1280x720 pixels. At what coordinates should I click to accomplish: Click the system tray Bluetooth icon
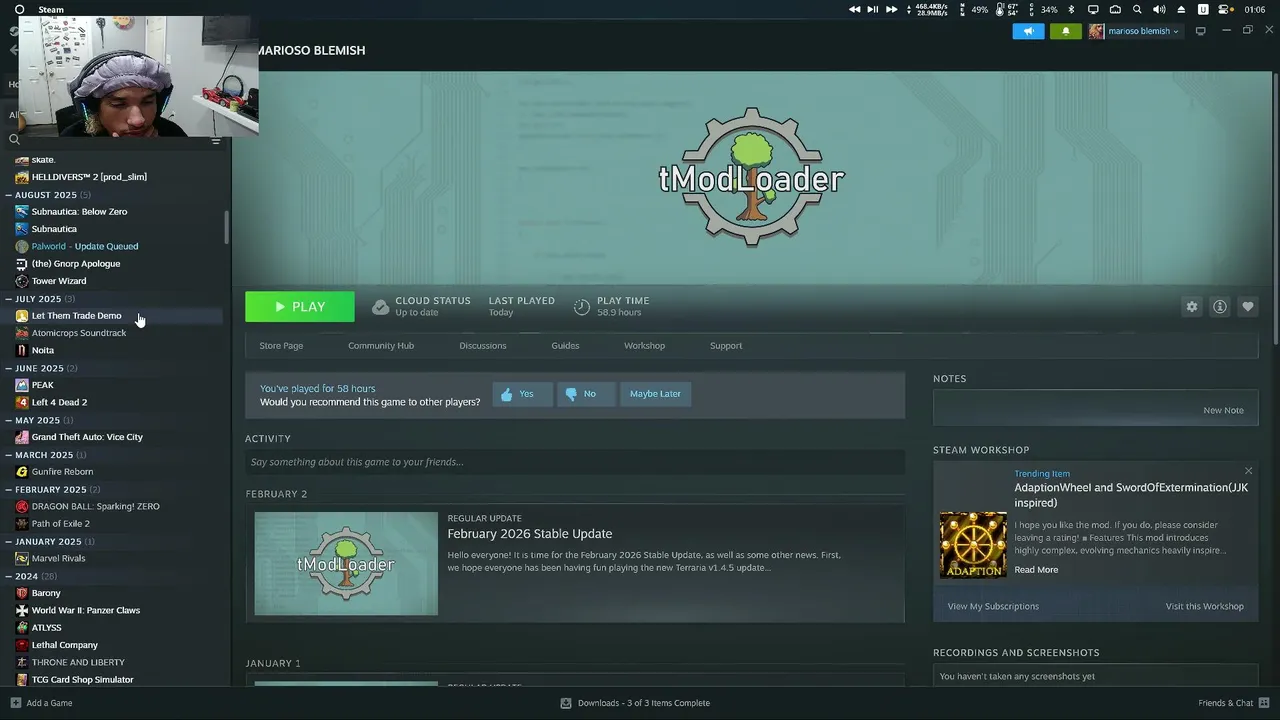(x=1071, y=9)
